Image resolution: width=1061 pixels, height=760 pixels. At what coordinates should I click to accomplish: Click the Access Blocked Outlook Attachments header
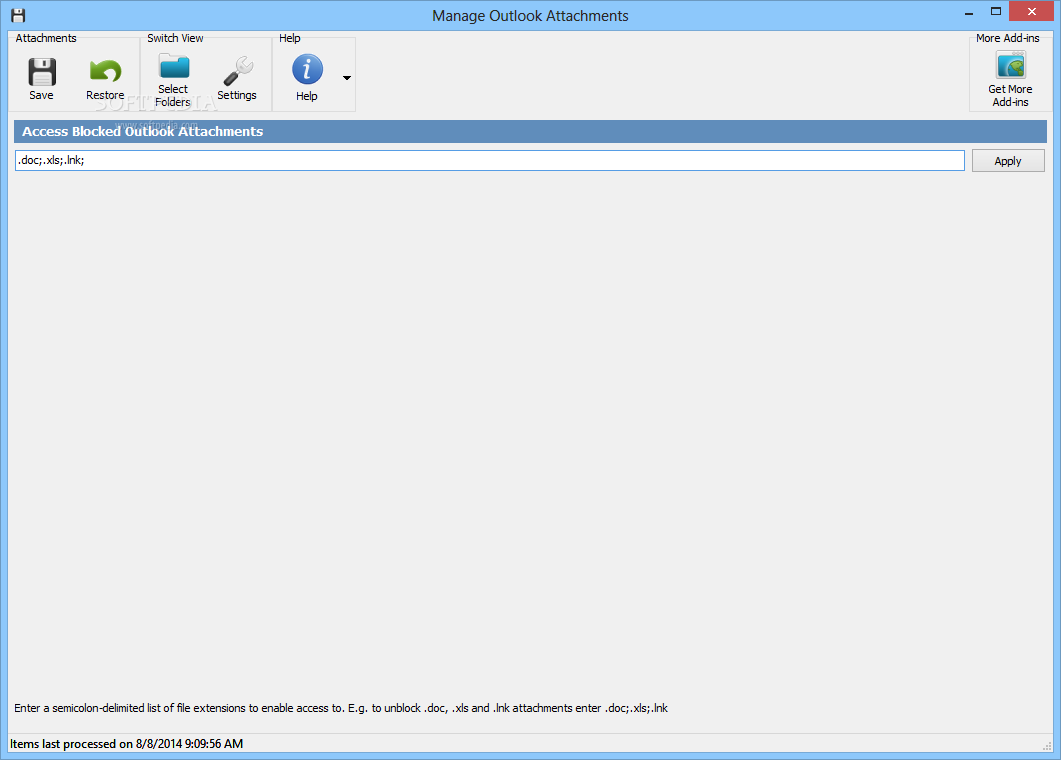(530, 131)
